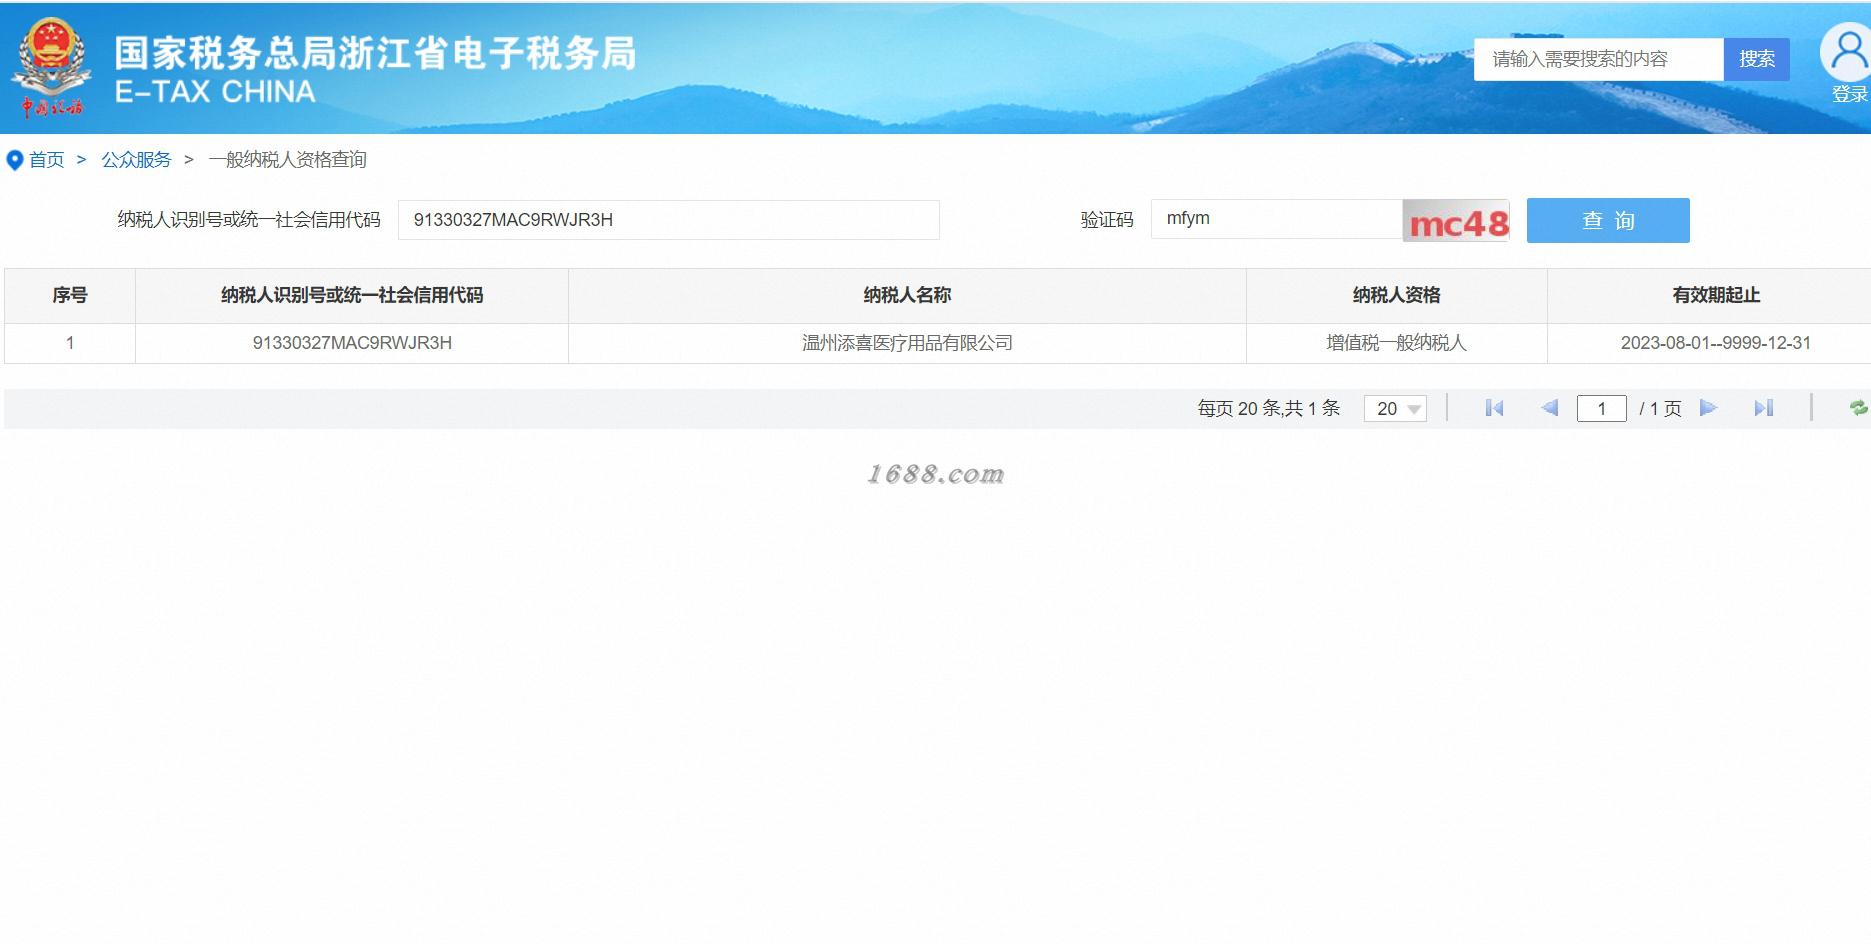Click the 一般纳税人资格查询 breadcrumb text
Viewport: 1871px width, 944px height.
[x=288, y=160]
